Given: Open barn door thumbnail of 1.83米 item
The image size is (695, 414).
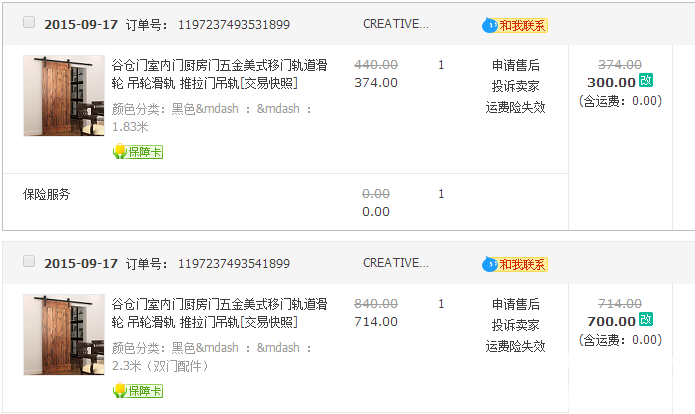Looking at the screenshot, I should click(x=63, y=96).
